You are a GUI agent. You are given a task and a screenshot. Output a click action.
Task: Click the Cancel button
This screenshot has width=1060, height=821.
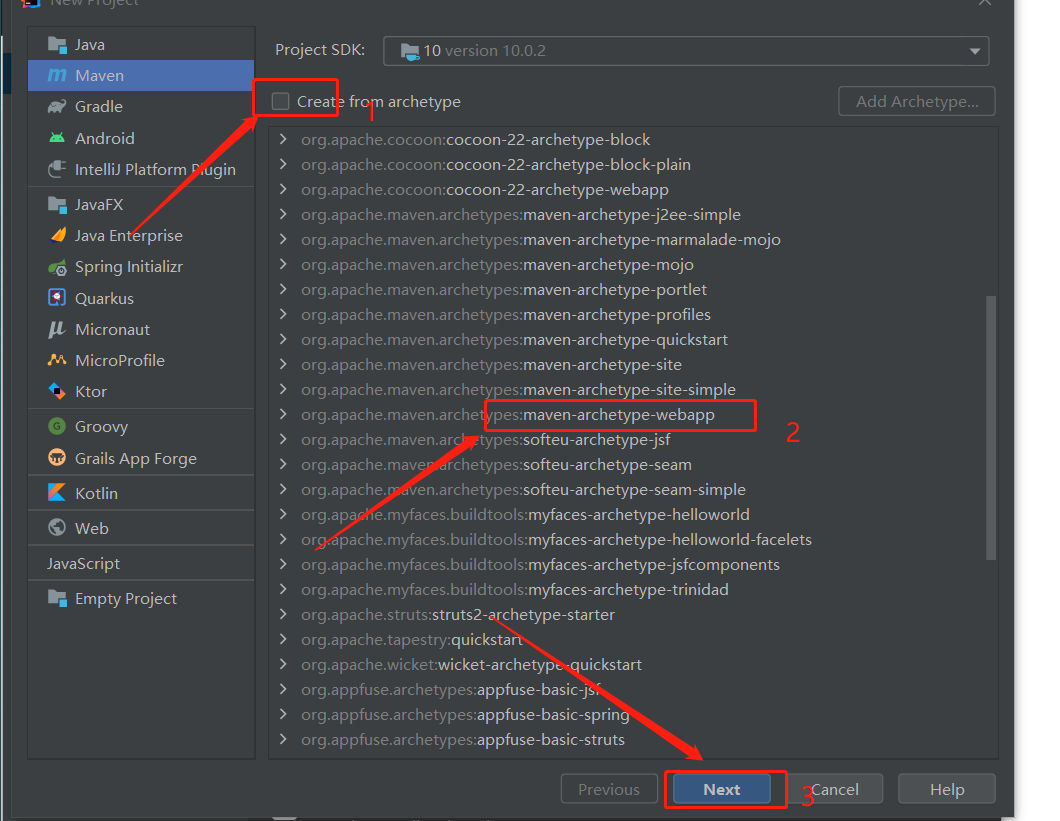tap(835, 789)
